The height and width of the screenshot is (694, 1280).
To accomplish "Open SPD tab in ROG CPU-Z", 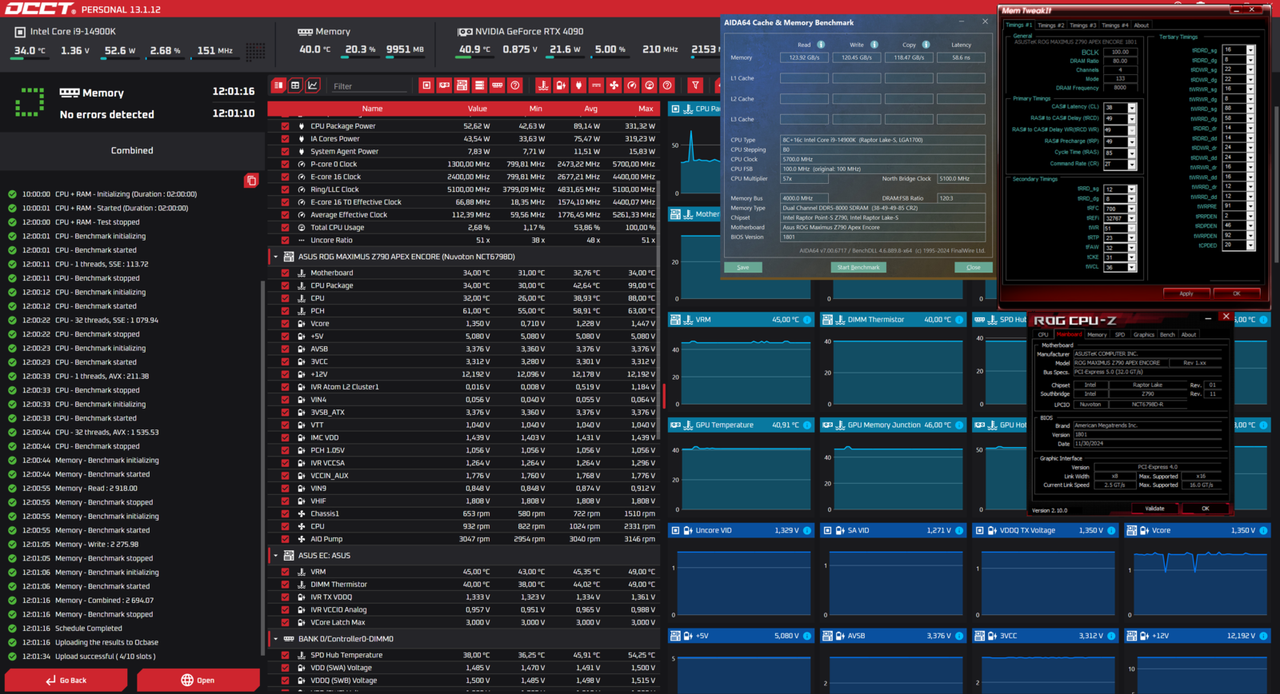I will pyautogui.click(x=1120, y=335).
